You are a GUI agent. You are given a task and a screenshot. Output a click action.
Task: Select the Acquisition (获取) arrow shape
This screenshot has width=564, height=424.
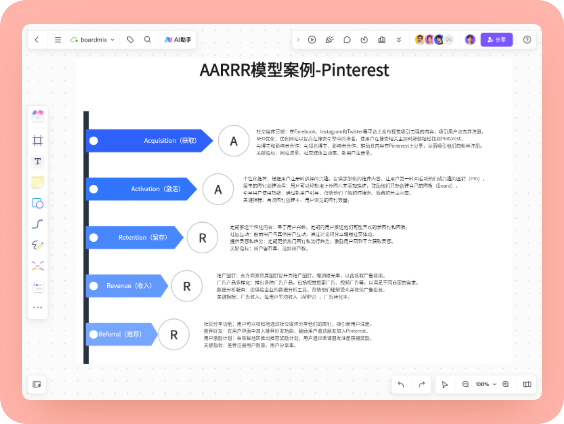149,141
